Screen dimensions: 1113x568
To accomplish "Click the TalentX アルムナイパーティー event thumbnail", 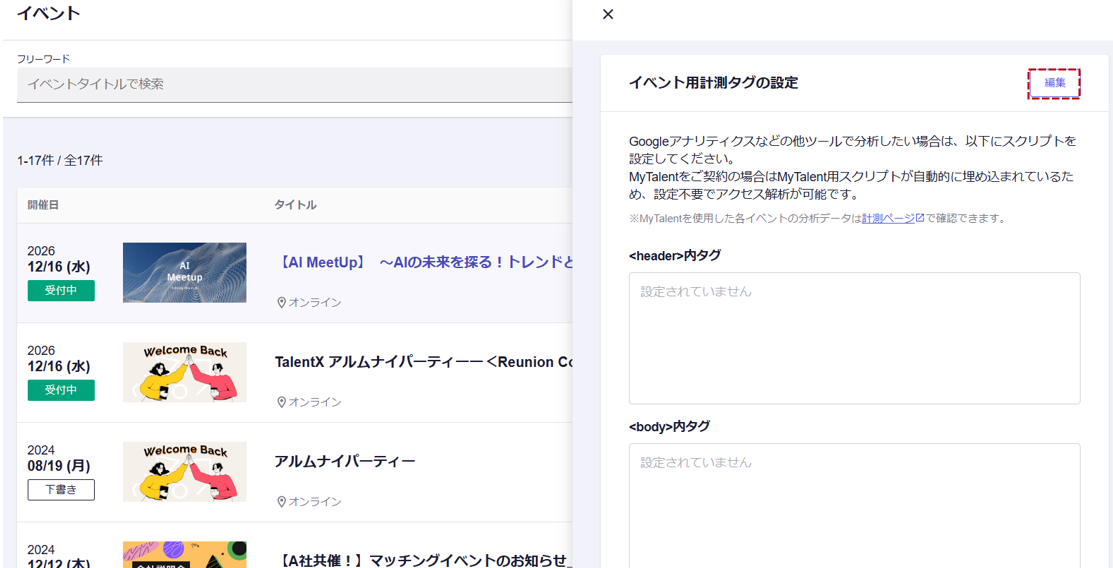I will 184,372.
